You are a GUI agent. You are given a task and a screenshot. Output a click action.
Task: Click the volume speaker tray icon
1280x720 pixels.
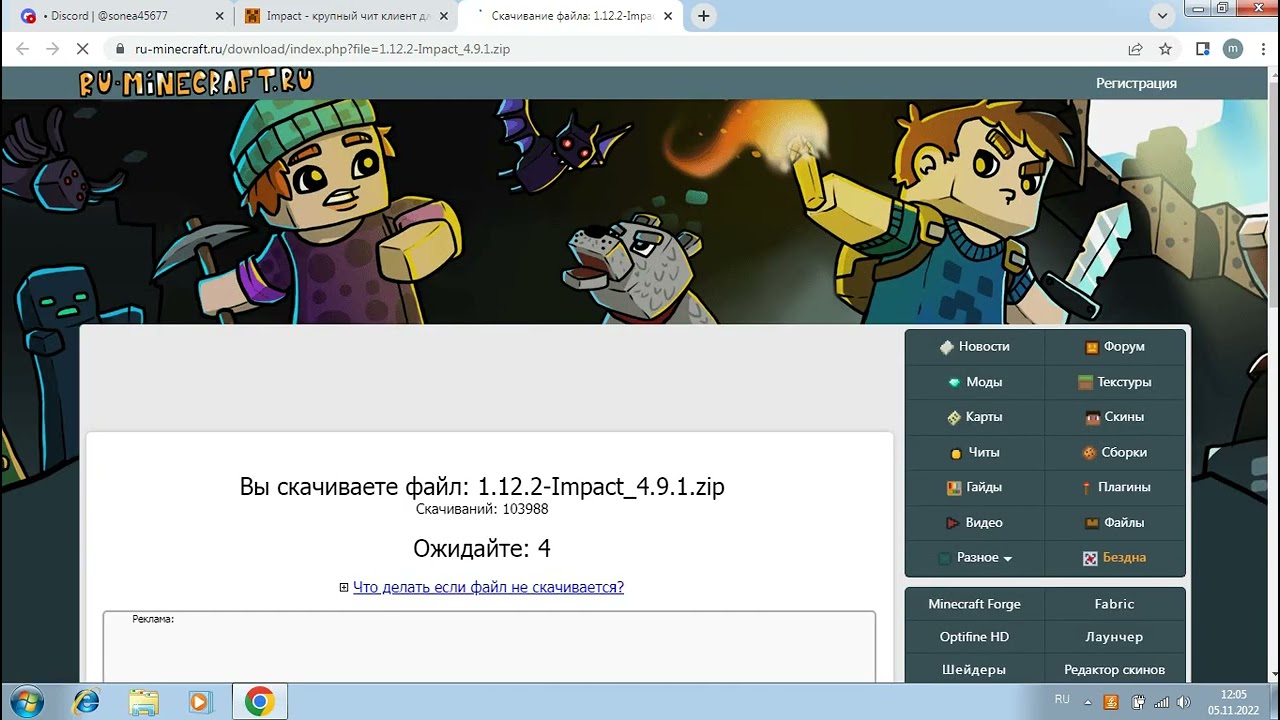(1185, 701)
